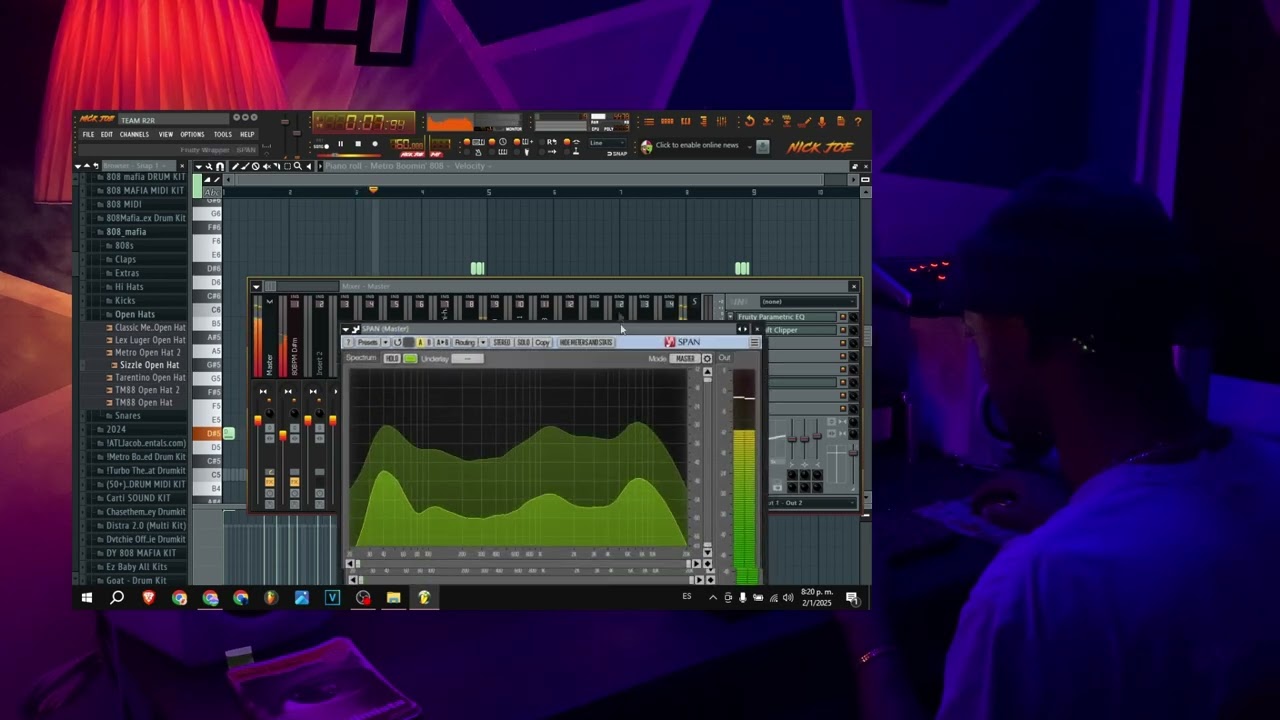Click to enable online news

[697, 145]
